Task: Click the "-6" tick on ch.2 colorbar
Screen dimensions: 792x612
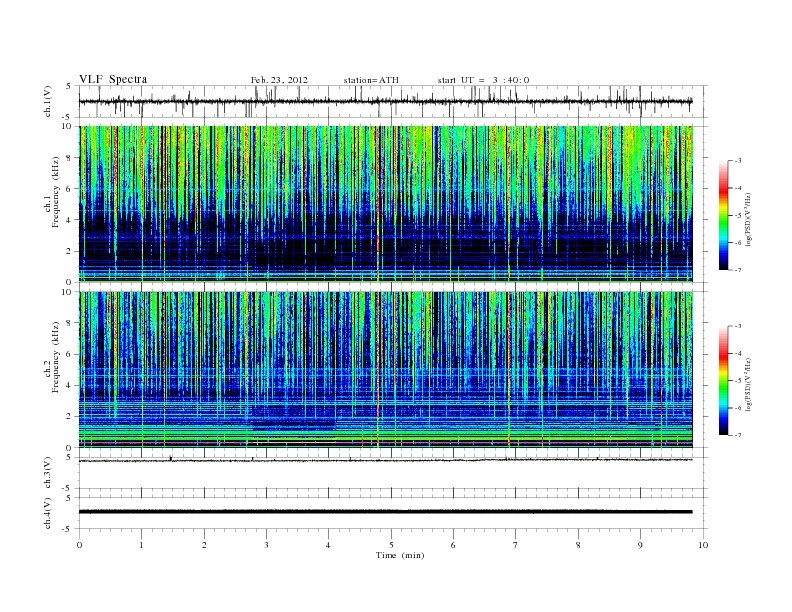Action: click(738, 408)
